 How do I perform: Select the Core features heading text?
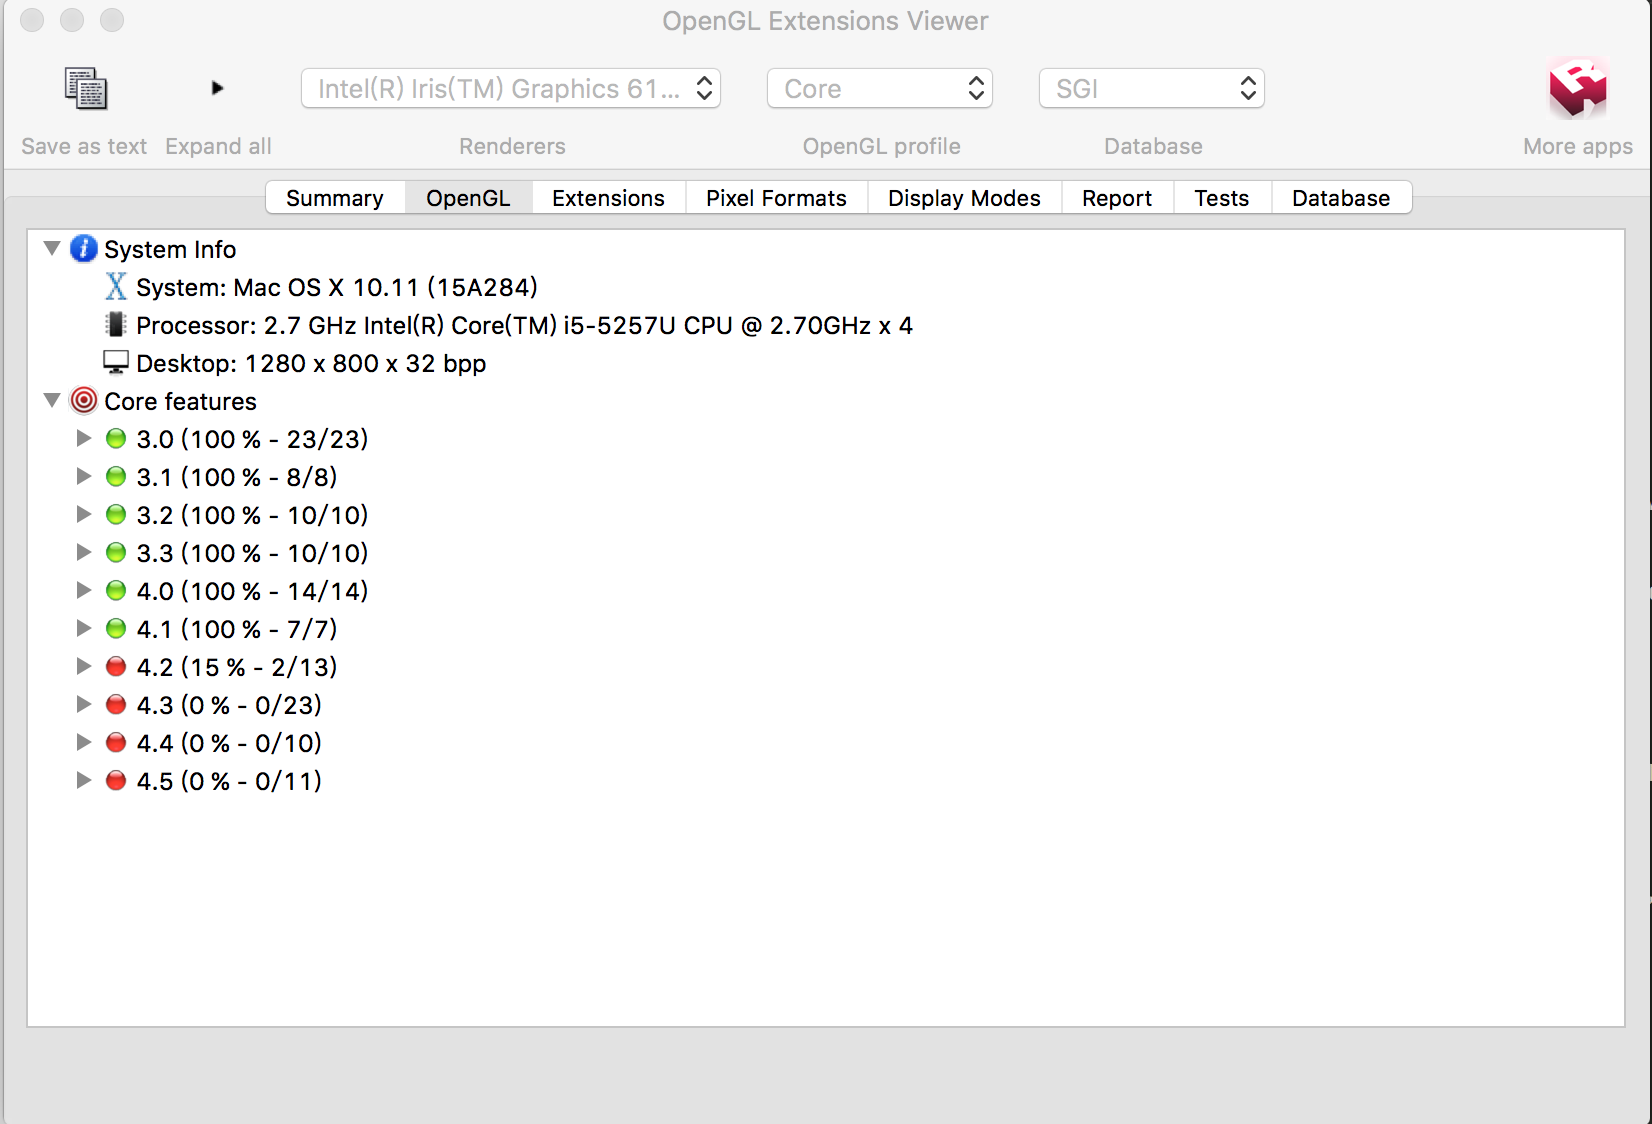180,401
